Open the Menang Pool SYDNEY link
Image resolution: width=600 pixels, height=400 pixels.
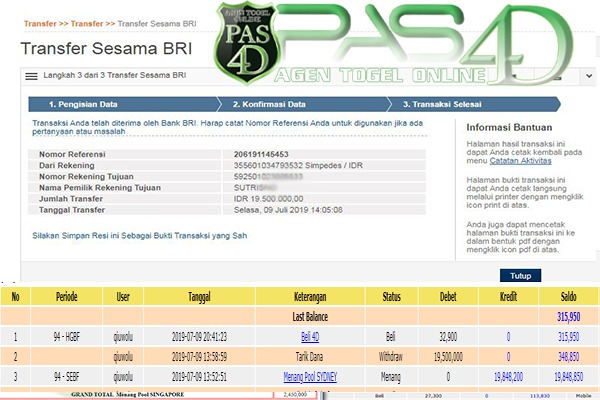click(310, 377)
